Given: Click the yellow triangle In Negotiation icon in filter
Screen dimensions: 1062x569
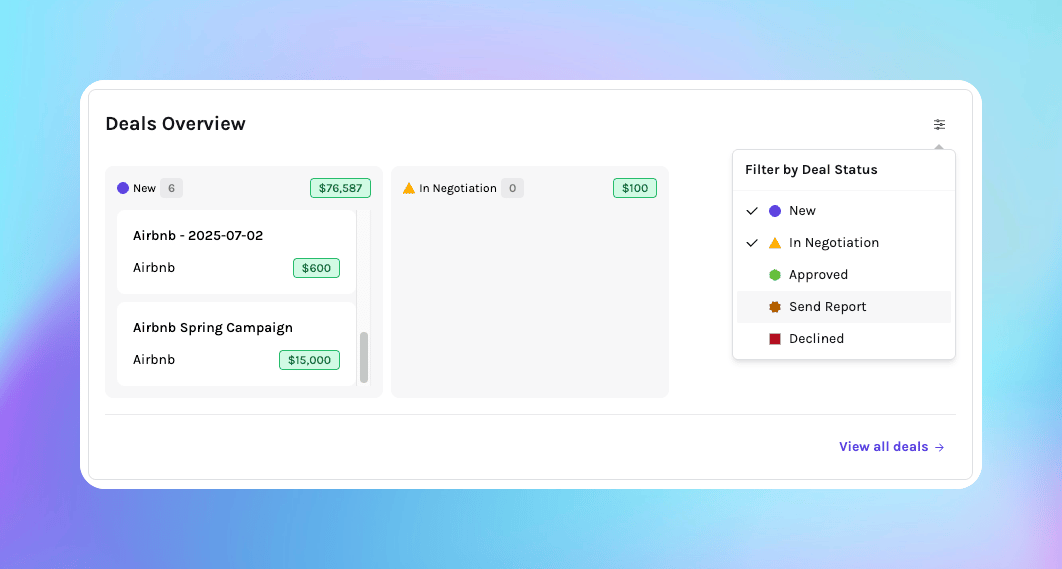Looking at the screenshot, I should (x=775, y=243).
